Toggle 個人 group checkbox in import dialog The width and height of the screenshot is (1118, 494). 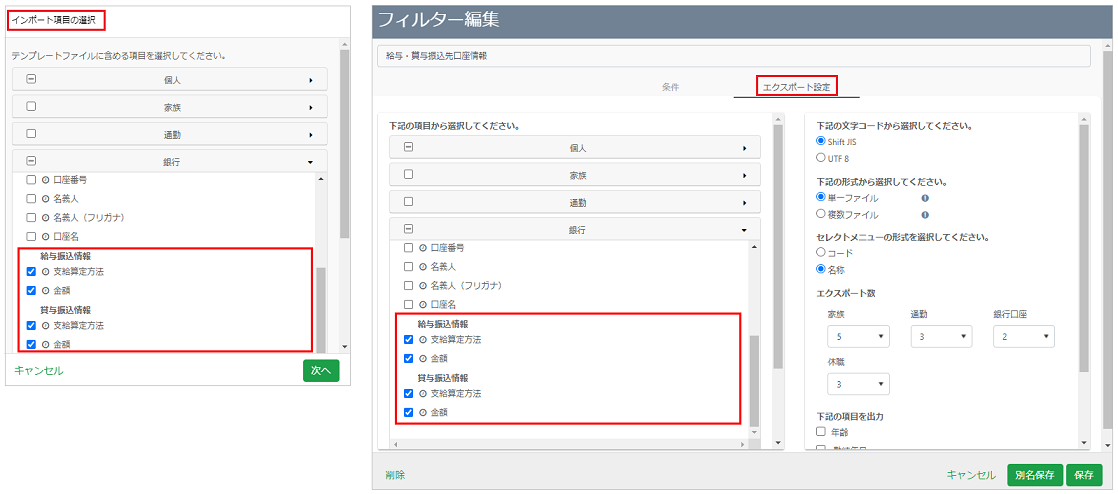(31, 80)
